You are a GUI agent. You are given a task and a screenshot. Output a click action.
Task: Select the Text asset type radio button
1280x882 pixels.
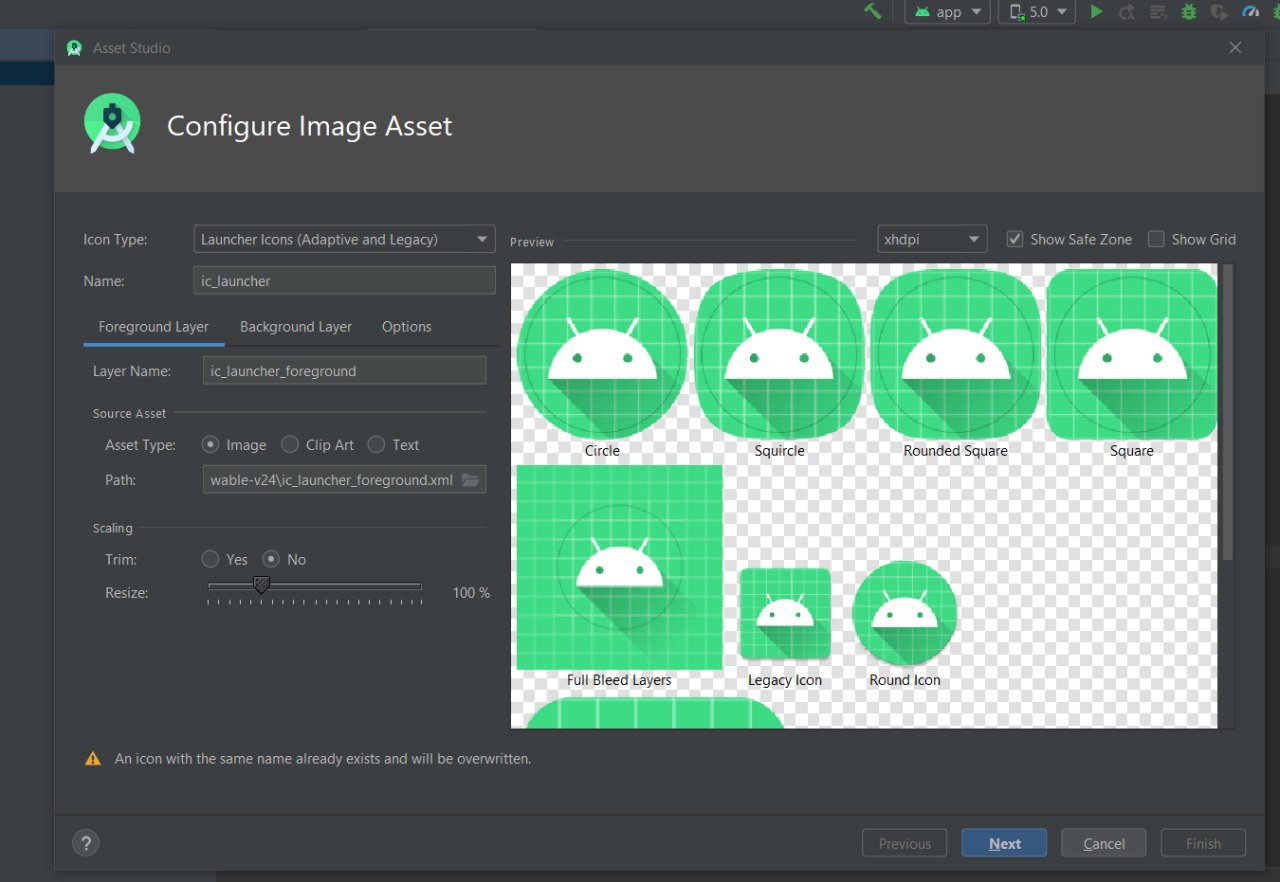pyautogui.click(x=376, y=445)
